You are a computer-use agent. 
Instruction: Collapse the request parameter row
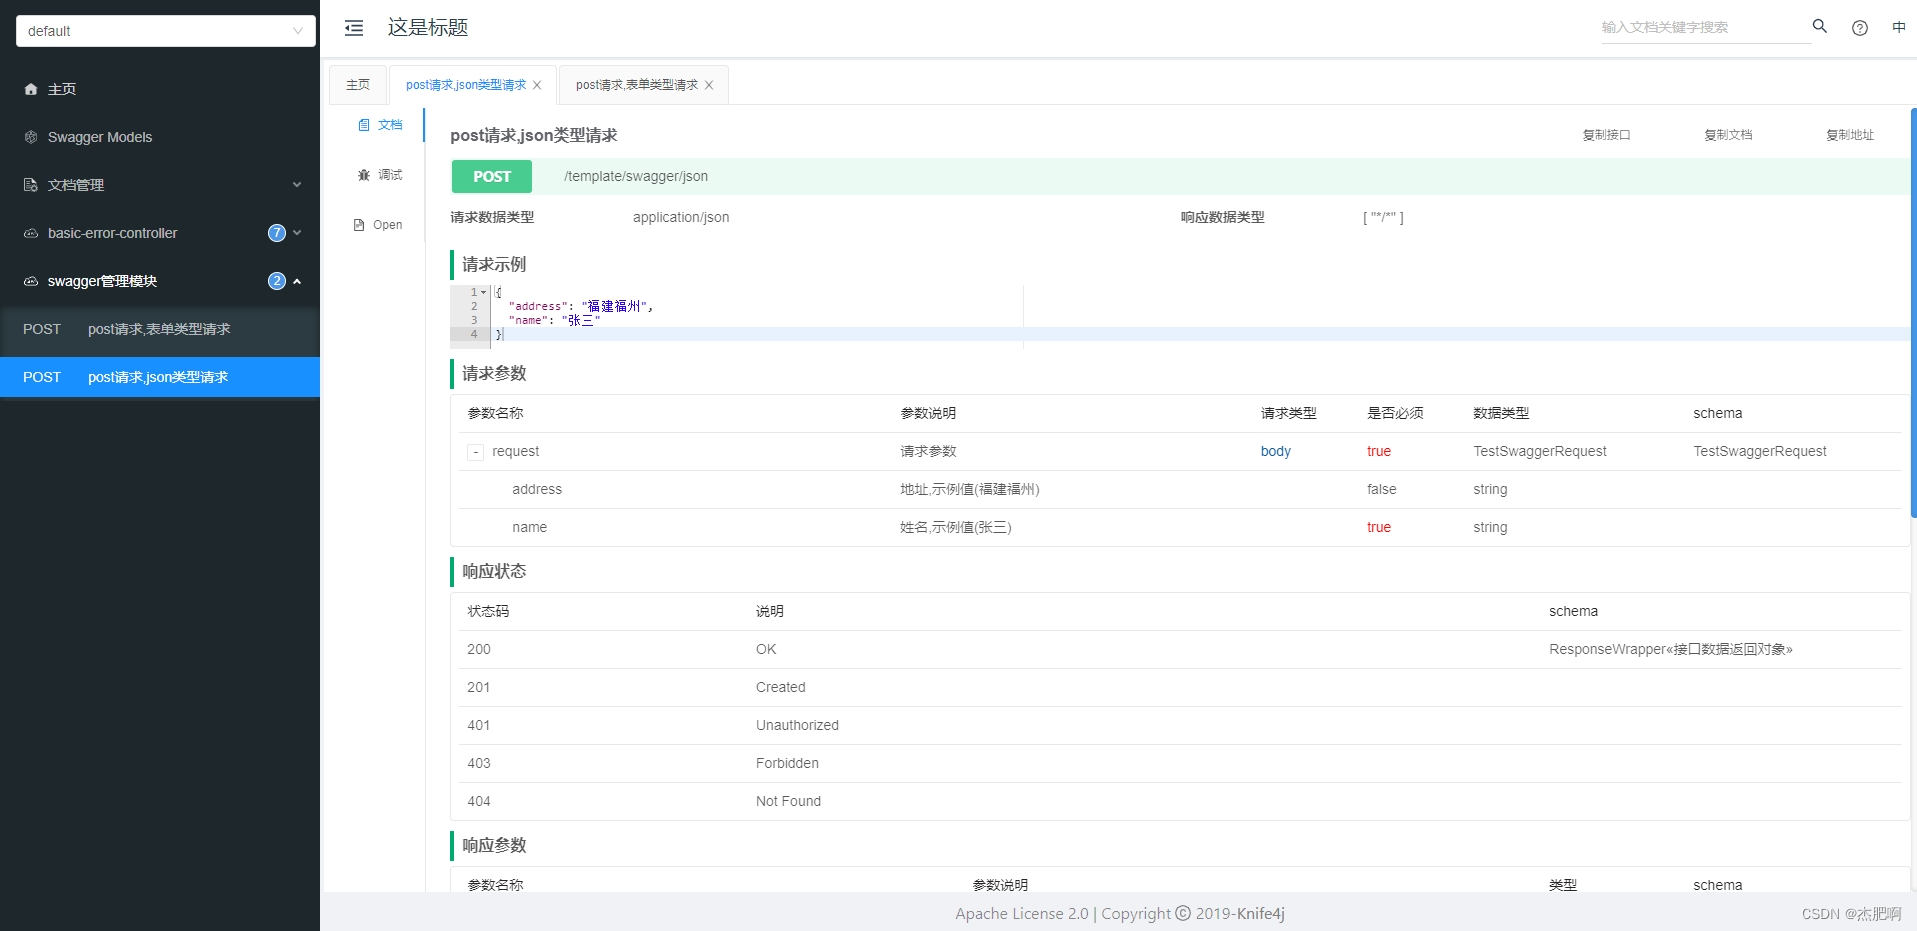pyautogui.click(x=475, y=452)
